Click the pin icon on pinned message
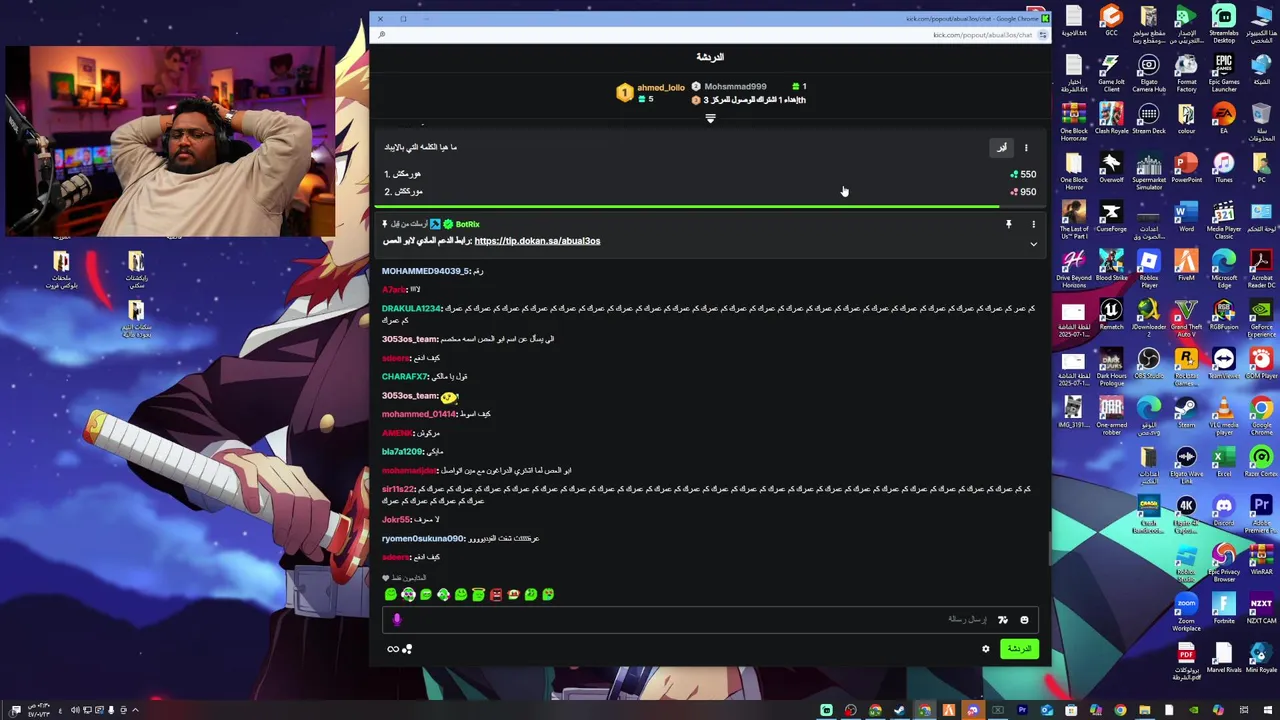Viewport: 1280px width, 720px height. [x=1008, y=224]
